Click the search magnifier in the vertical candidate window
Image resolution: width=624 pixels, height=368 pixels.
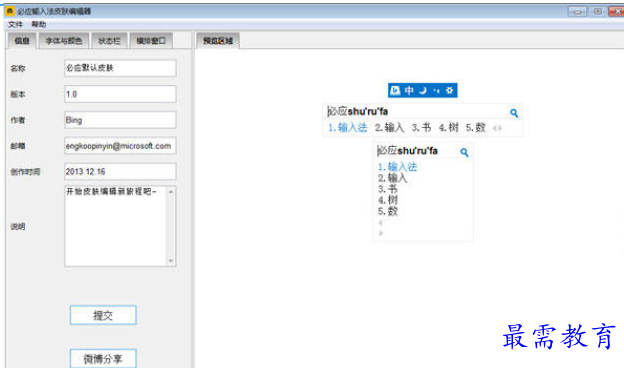tap(464, 152)
